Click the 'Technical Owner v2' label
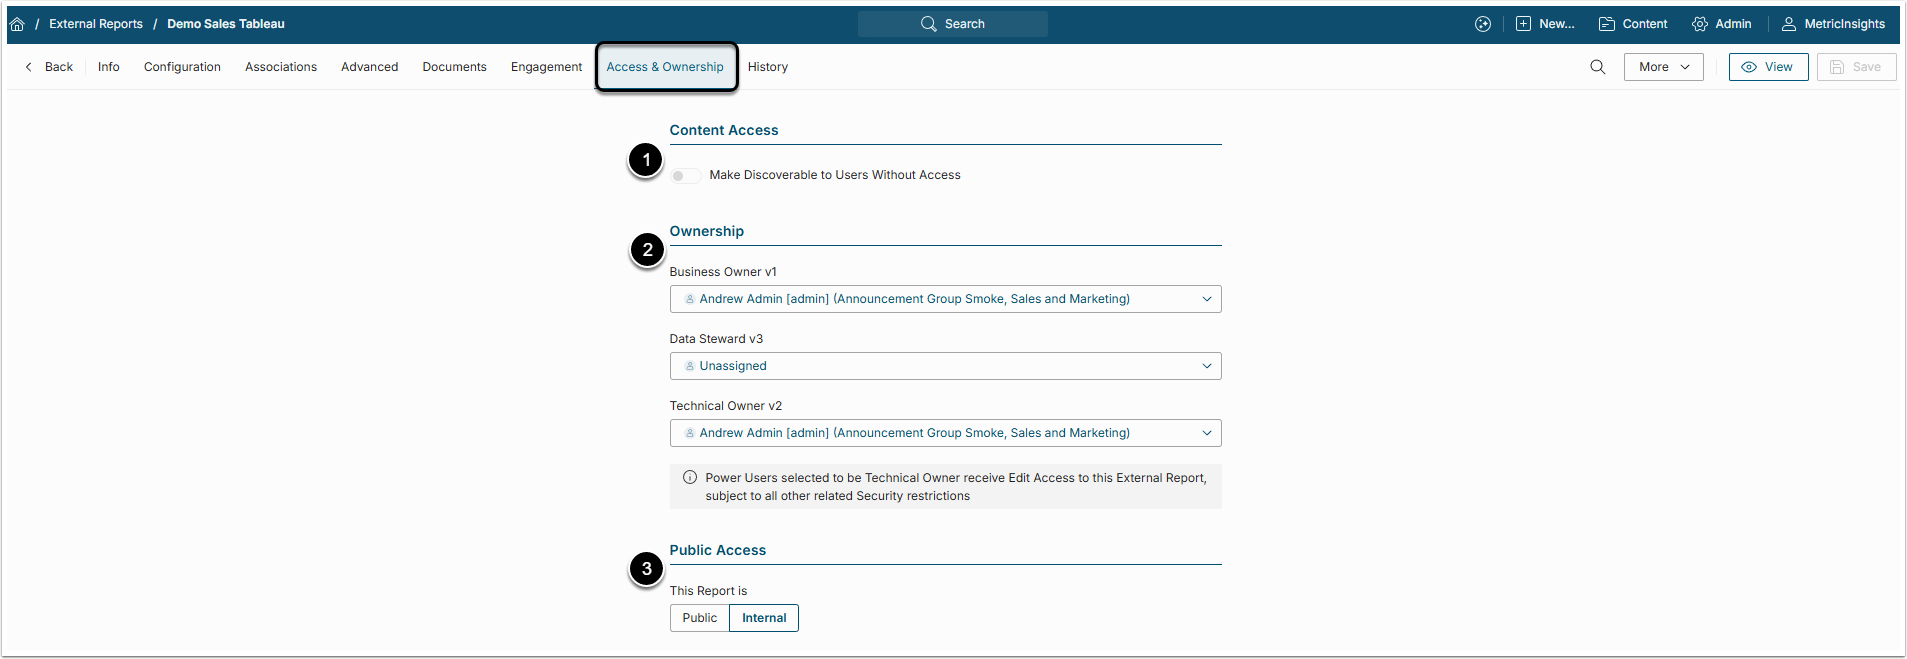The width and height of the screenshot is (1907, 659). (x=726, y=406)
